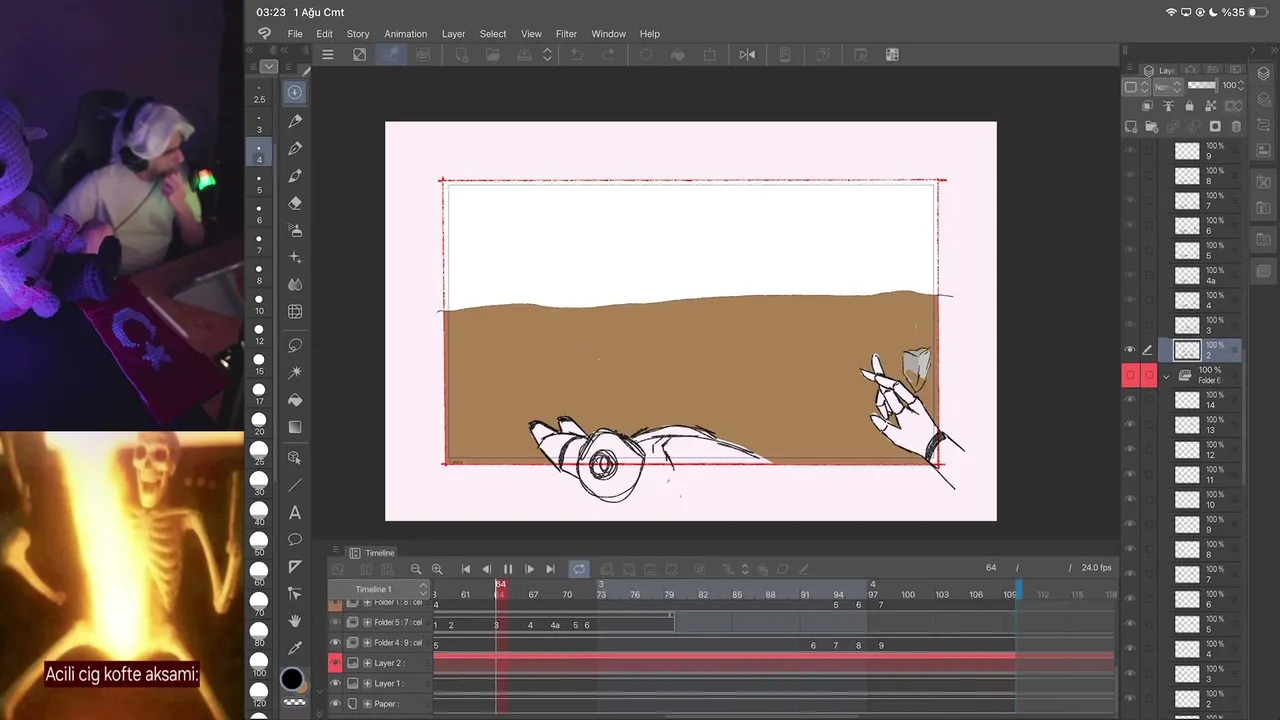Select the Text tool (A icon)
Screen dimensions: 1280x720
pyautogui.click(x=295, y=513)
